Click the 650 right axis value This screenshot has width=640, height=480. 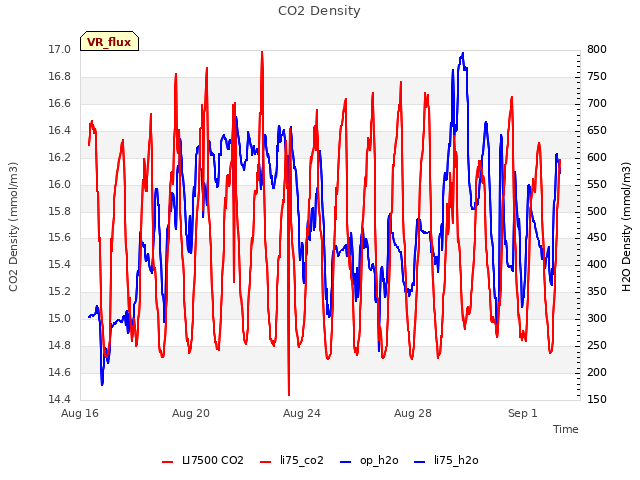pos(597,131)
